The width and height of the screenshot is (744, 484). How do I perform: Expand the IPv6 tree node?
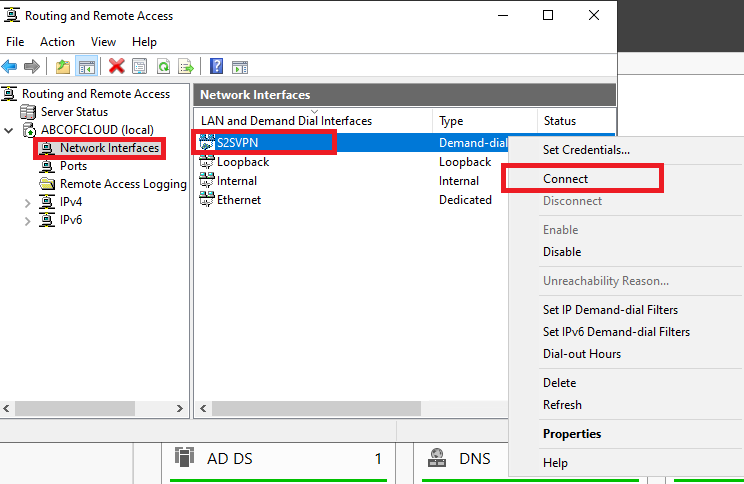(28, 220)
